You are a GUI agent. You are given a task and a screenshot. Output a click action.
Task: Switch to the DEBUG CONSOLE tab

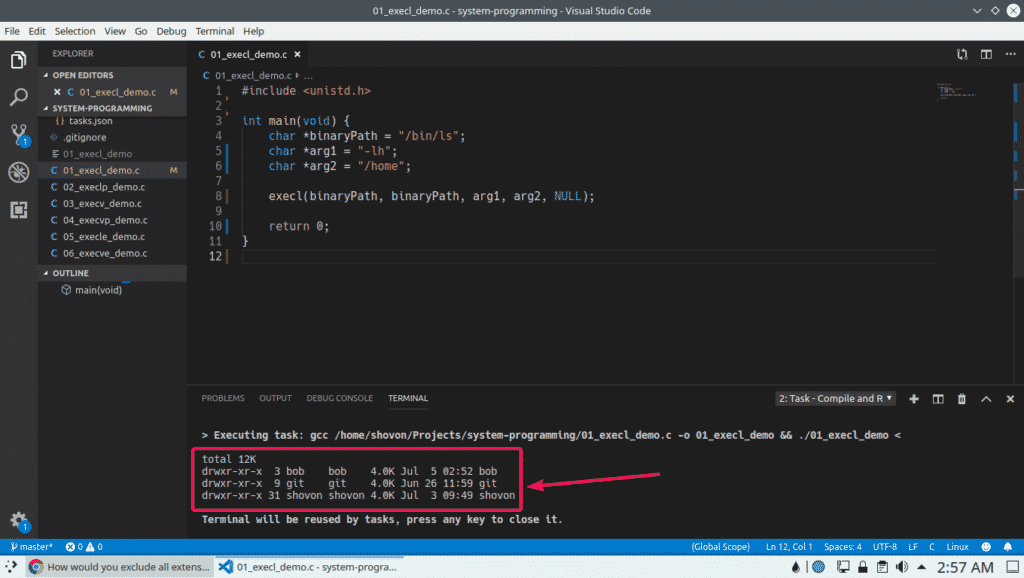click(339, 398)
